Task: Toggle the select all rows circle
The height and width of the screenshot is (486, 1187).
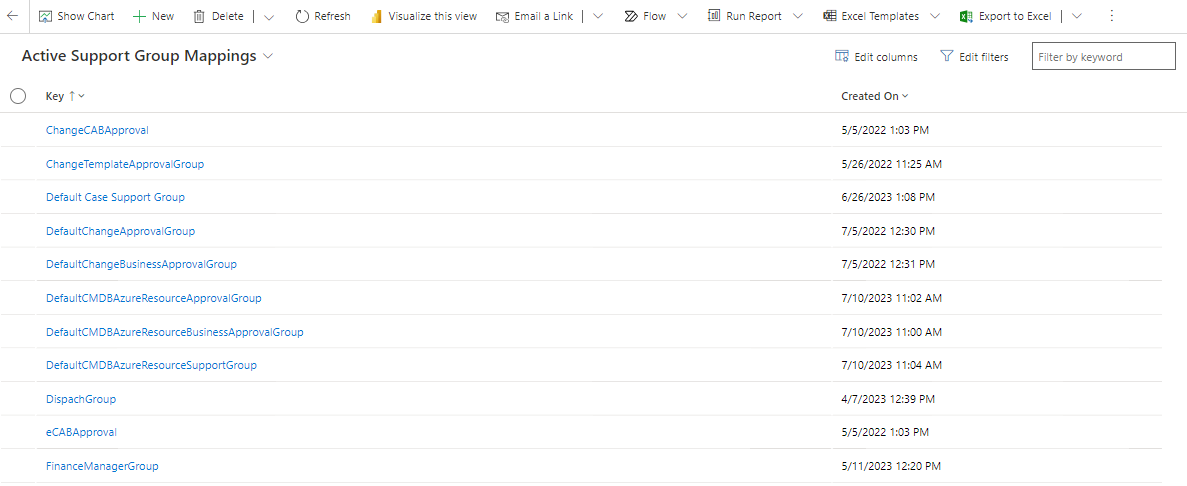Action: coord(18,96)
